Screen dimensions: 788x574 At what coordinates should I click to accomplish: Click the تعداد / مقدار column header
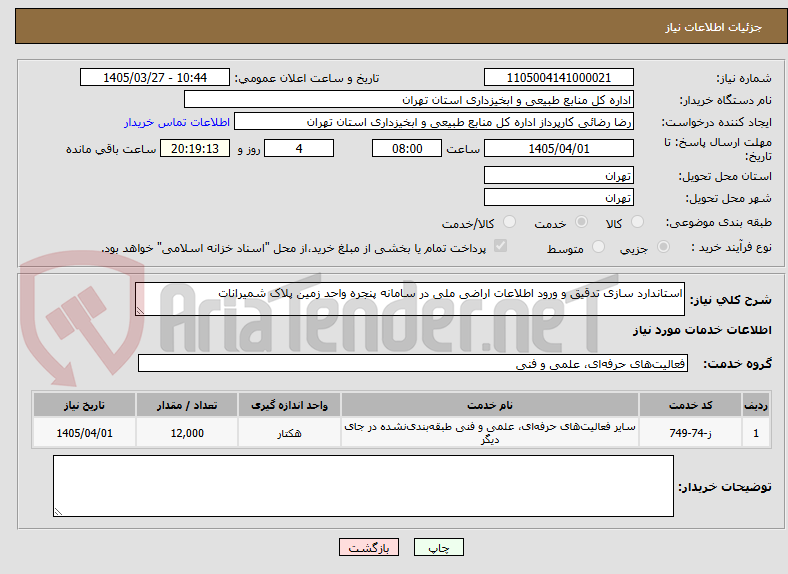187,405
